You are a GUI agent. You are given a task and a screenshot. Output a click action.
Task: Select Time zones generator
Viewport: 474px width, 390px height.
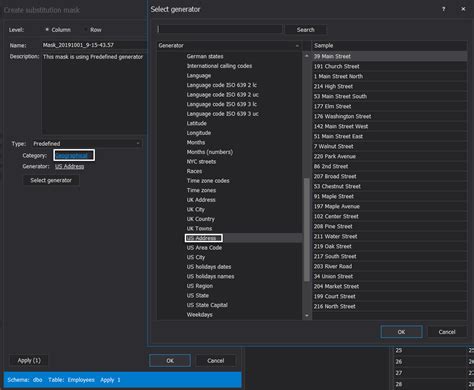tap(201, 190)
